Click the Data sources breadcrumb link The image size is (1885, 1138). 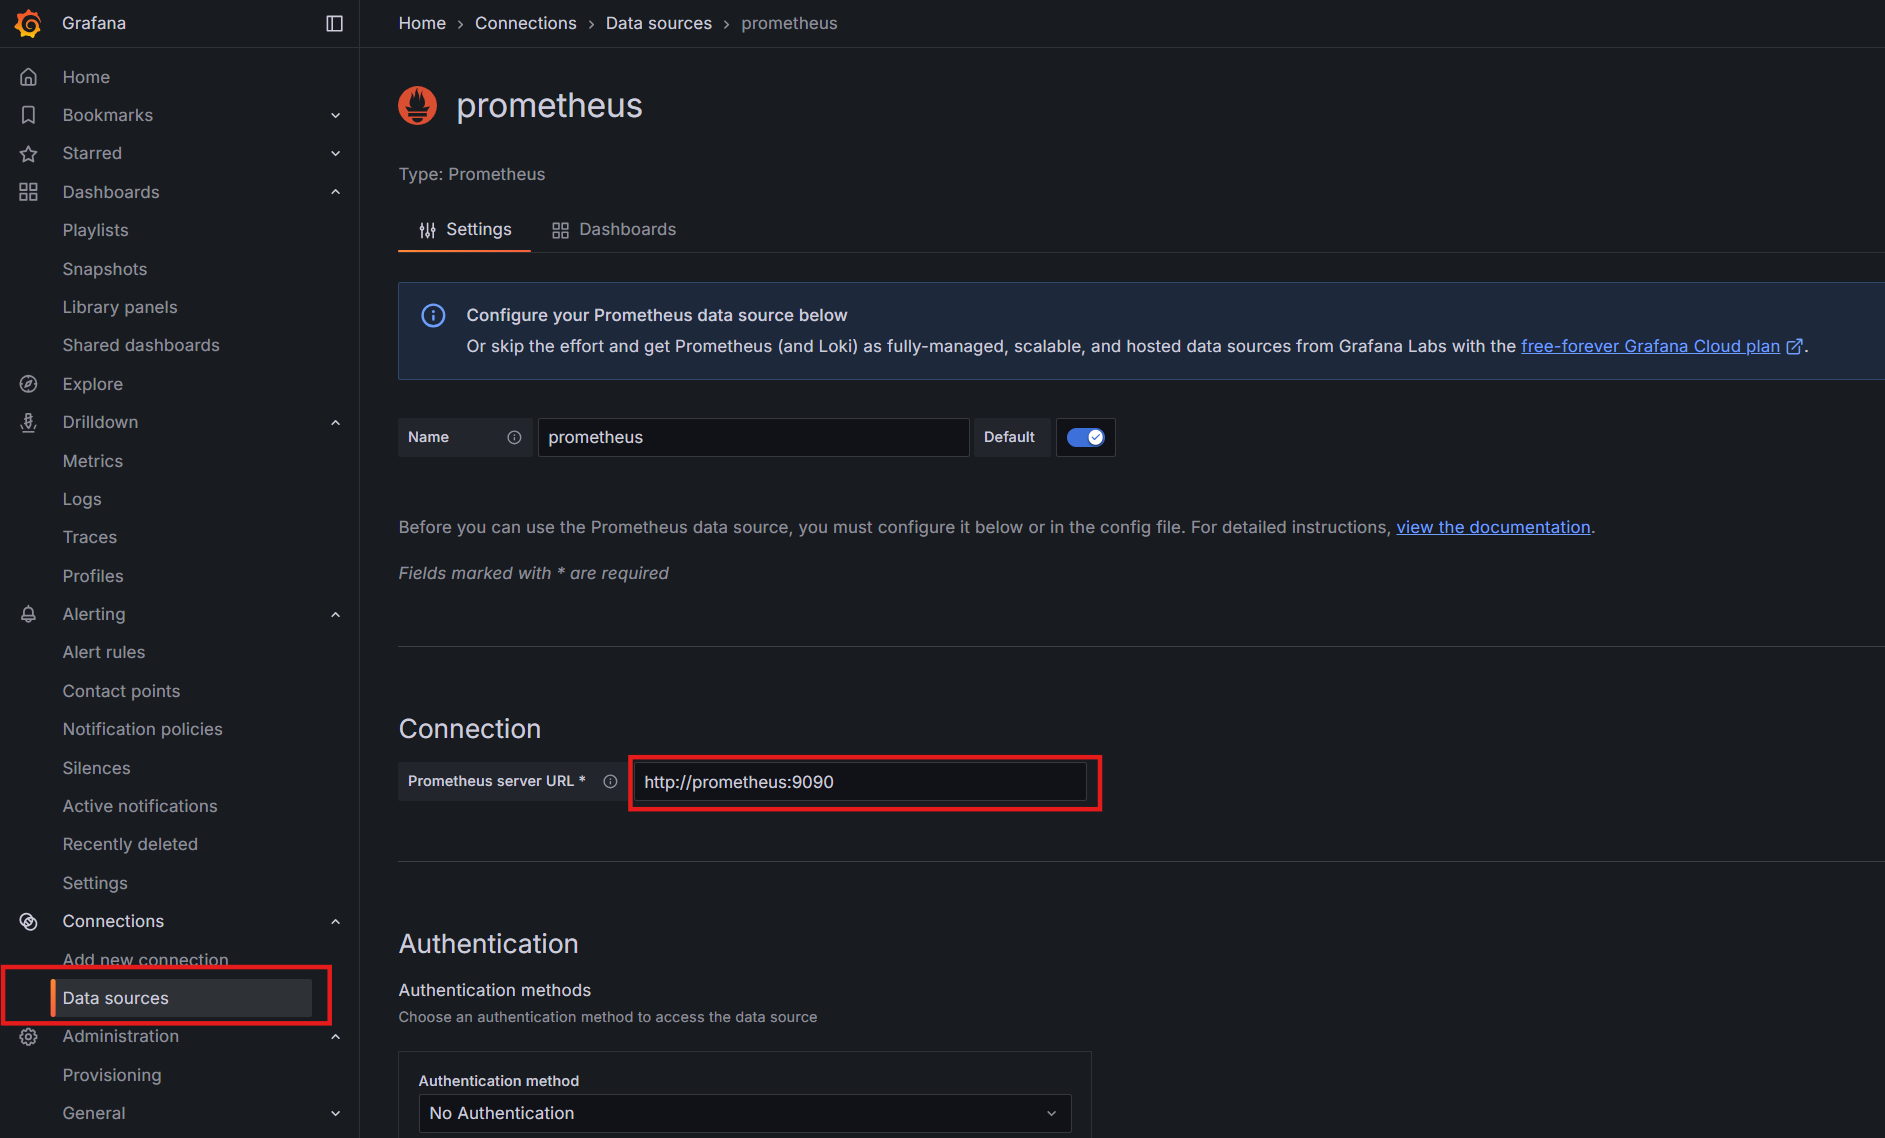pyautogui.click(x=659, y=23)
